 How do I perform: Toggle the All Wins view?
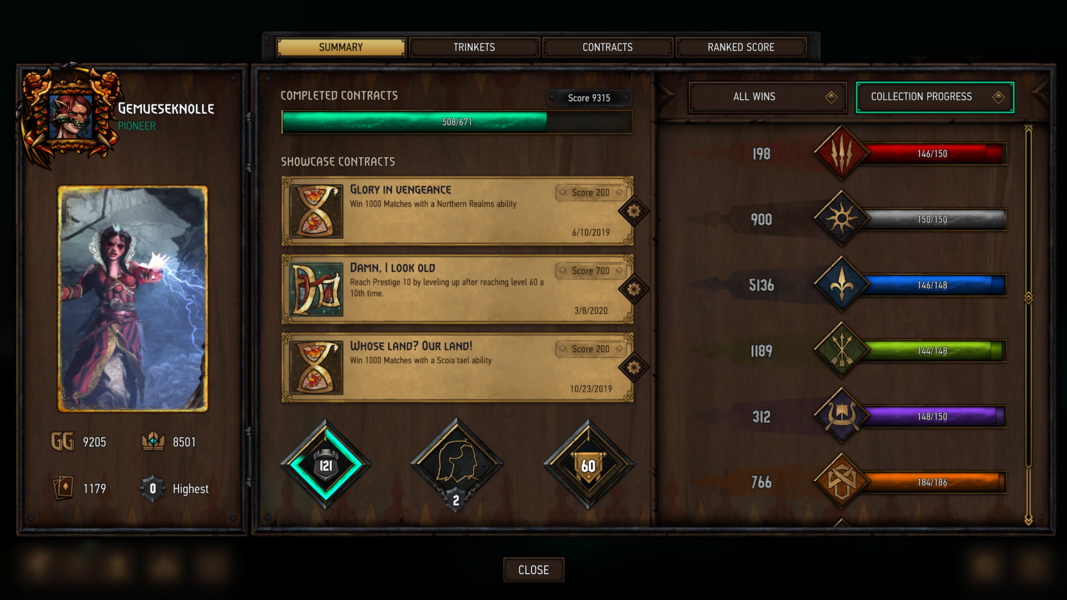767,97
